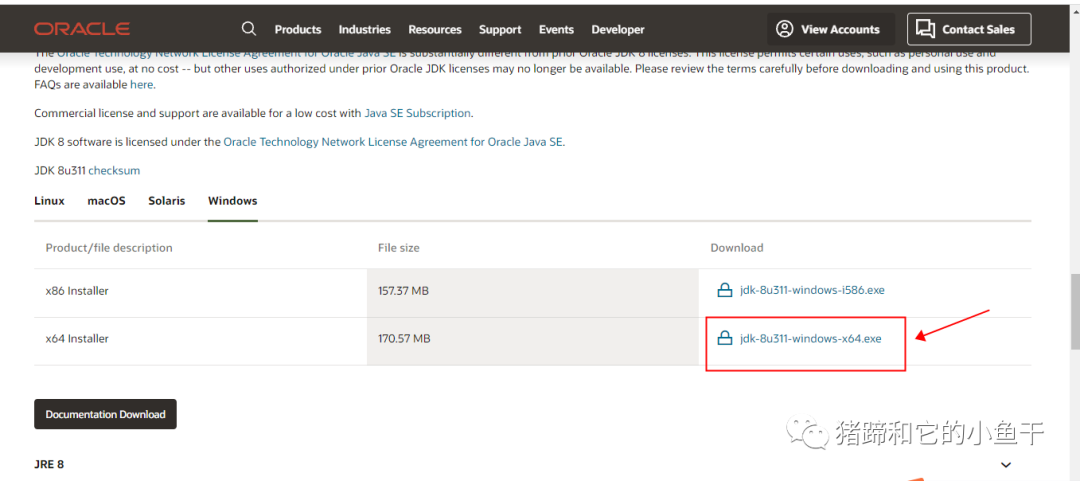This screenshot has width=1080, height=481.
Task: Open the Products menu
Action: (x=298, y=30)
